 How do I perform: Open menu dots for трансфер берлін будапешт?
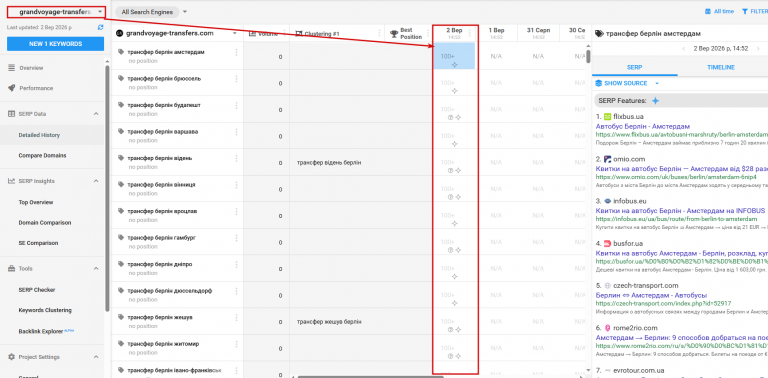point(237,105)
